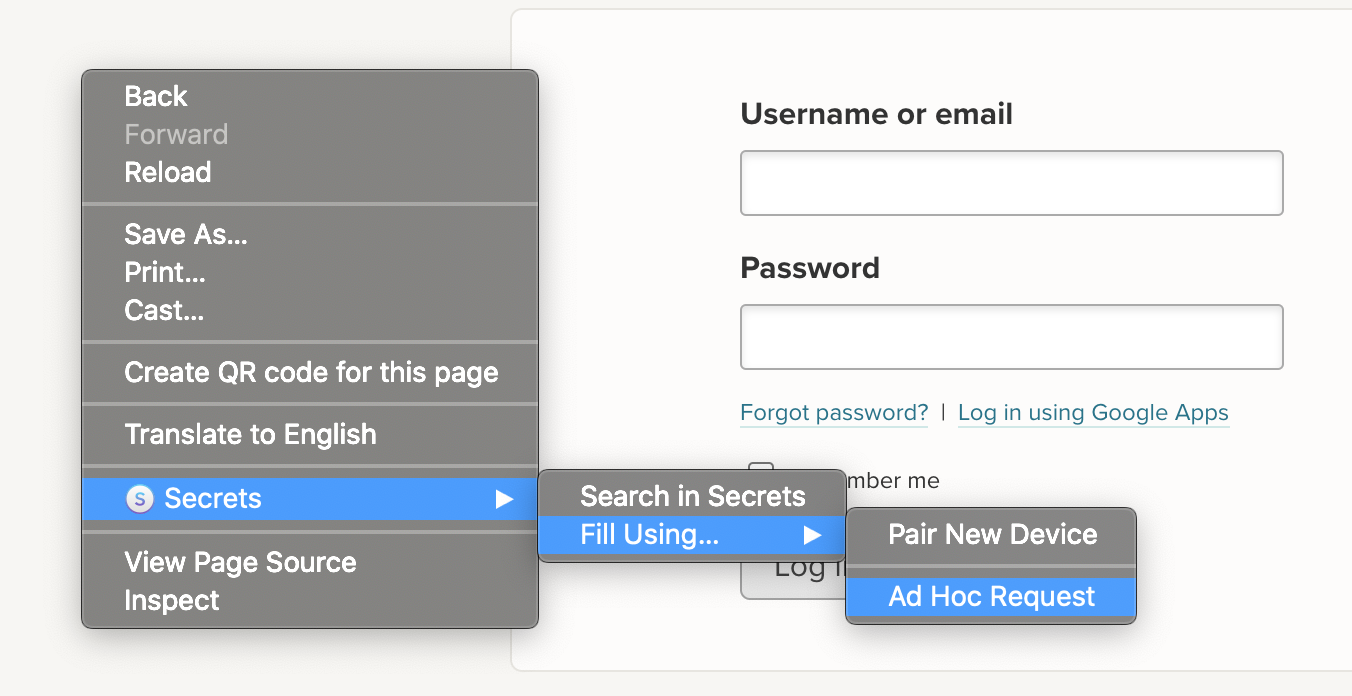Click the Secrets extension icon
This screenshot has height=696, width=1352.
(x=140, y=498)
